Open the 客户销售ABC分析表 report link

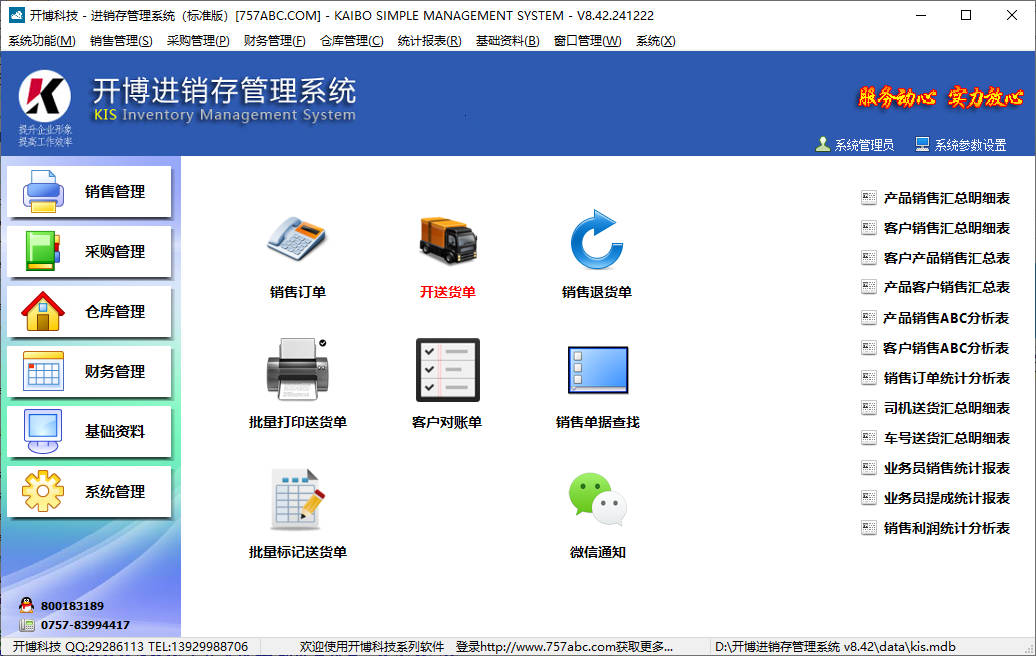(x=946, y=347)
